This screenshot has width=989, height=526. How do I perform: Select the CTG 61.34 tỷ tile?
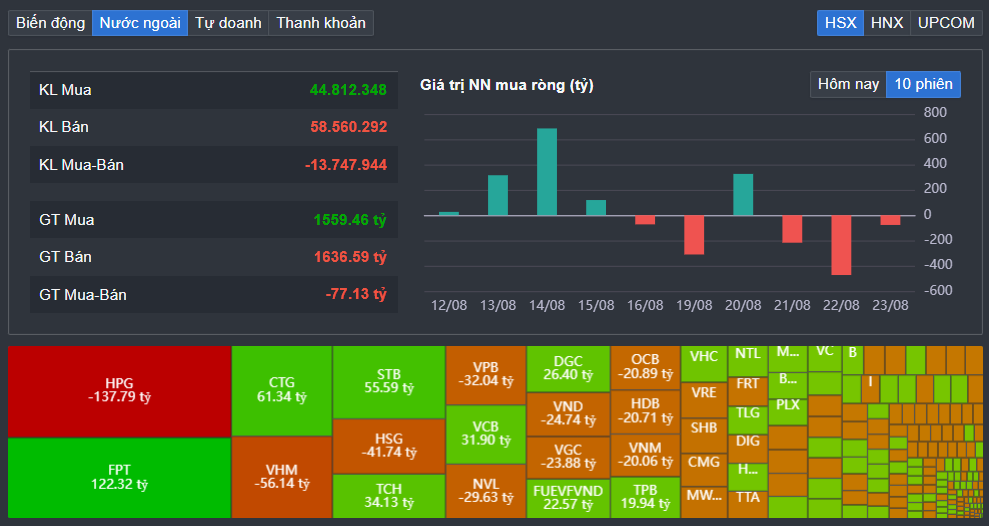coord(282,390)
